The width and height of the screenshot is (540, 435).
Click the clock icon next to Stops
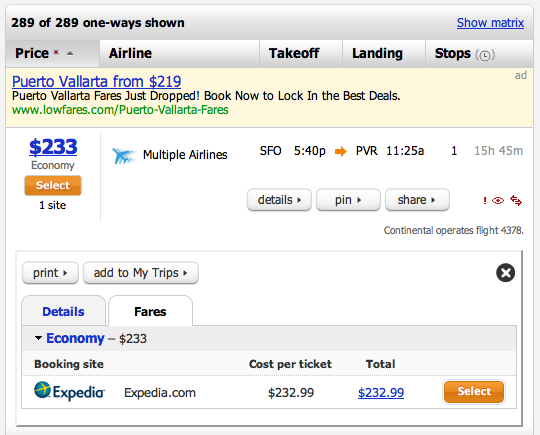485,55
